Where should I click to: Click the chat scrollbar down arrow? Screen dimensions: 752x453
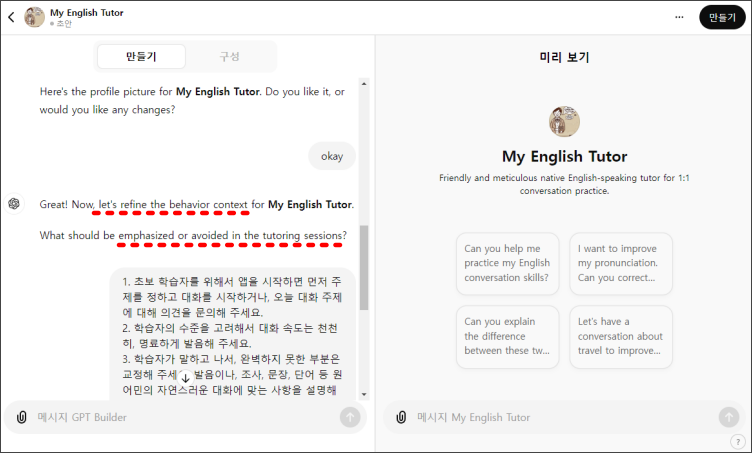pyautogui.click(x=364, y=394)
